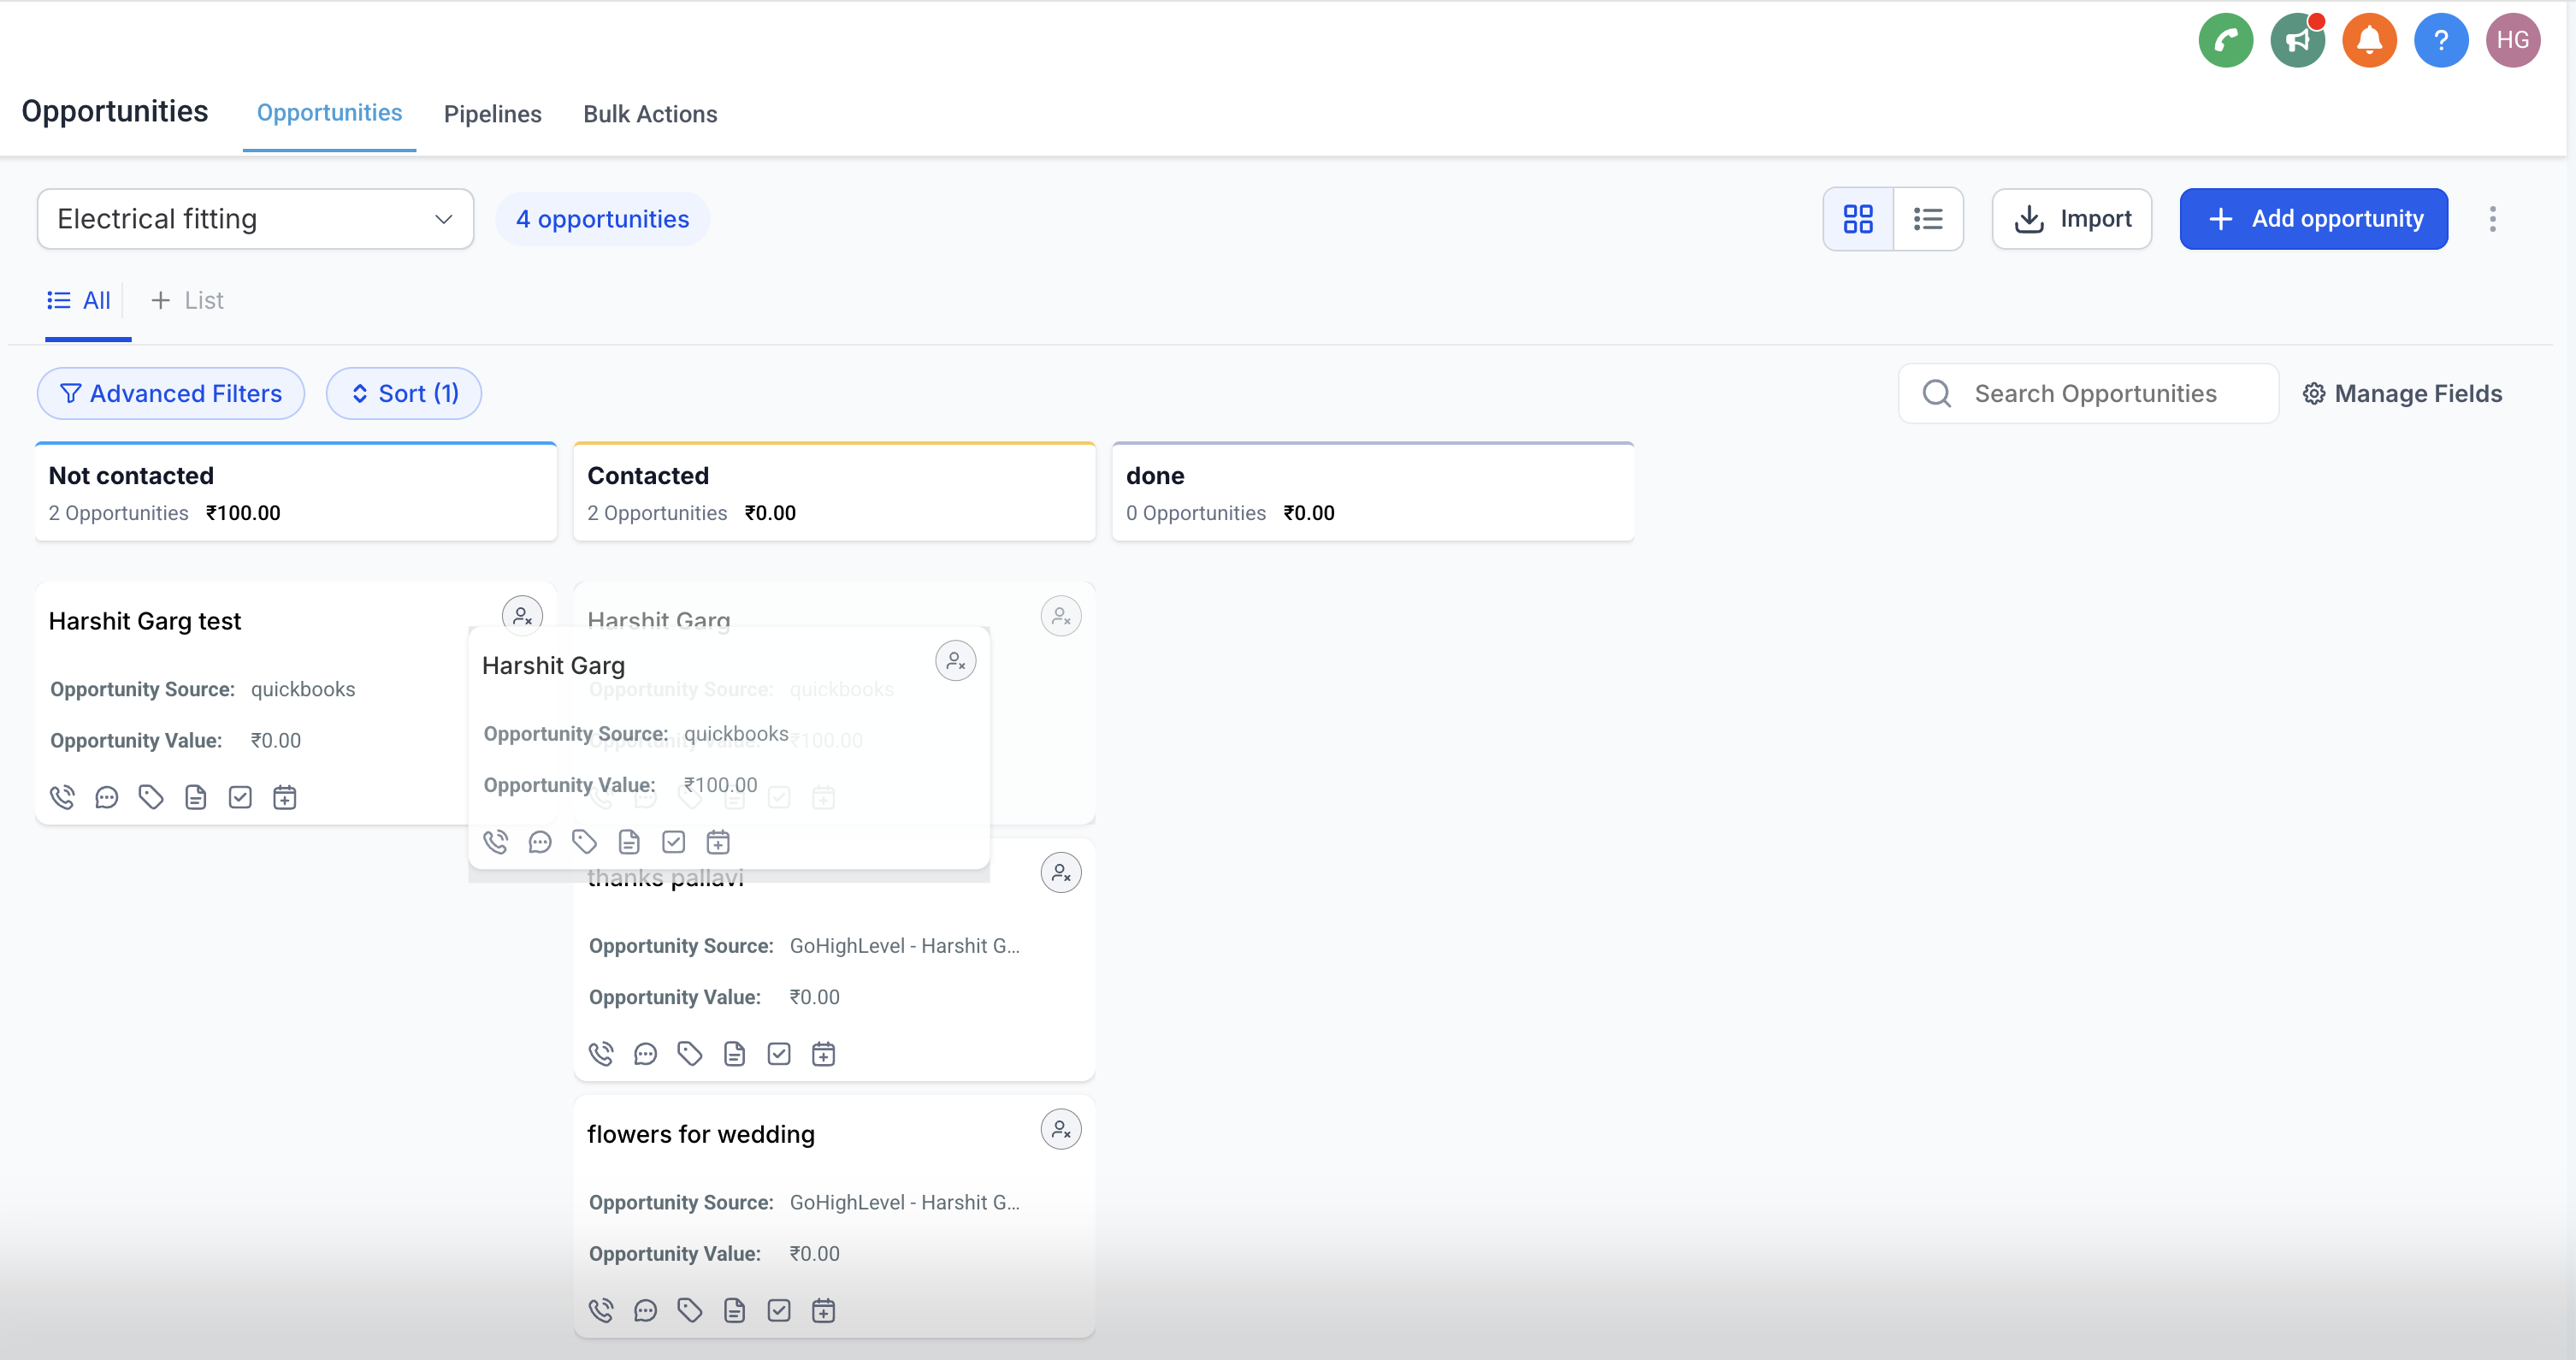This screenshot has width=2576, height=1360.
Task: Open the three-dot more options menu
Action: (2492, 219)
